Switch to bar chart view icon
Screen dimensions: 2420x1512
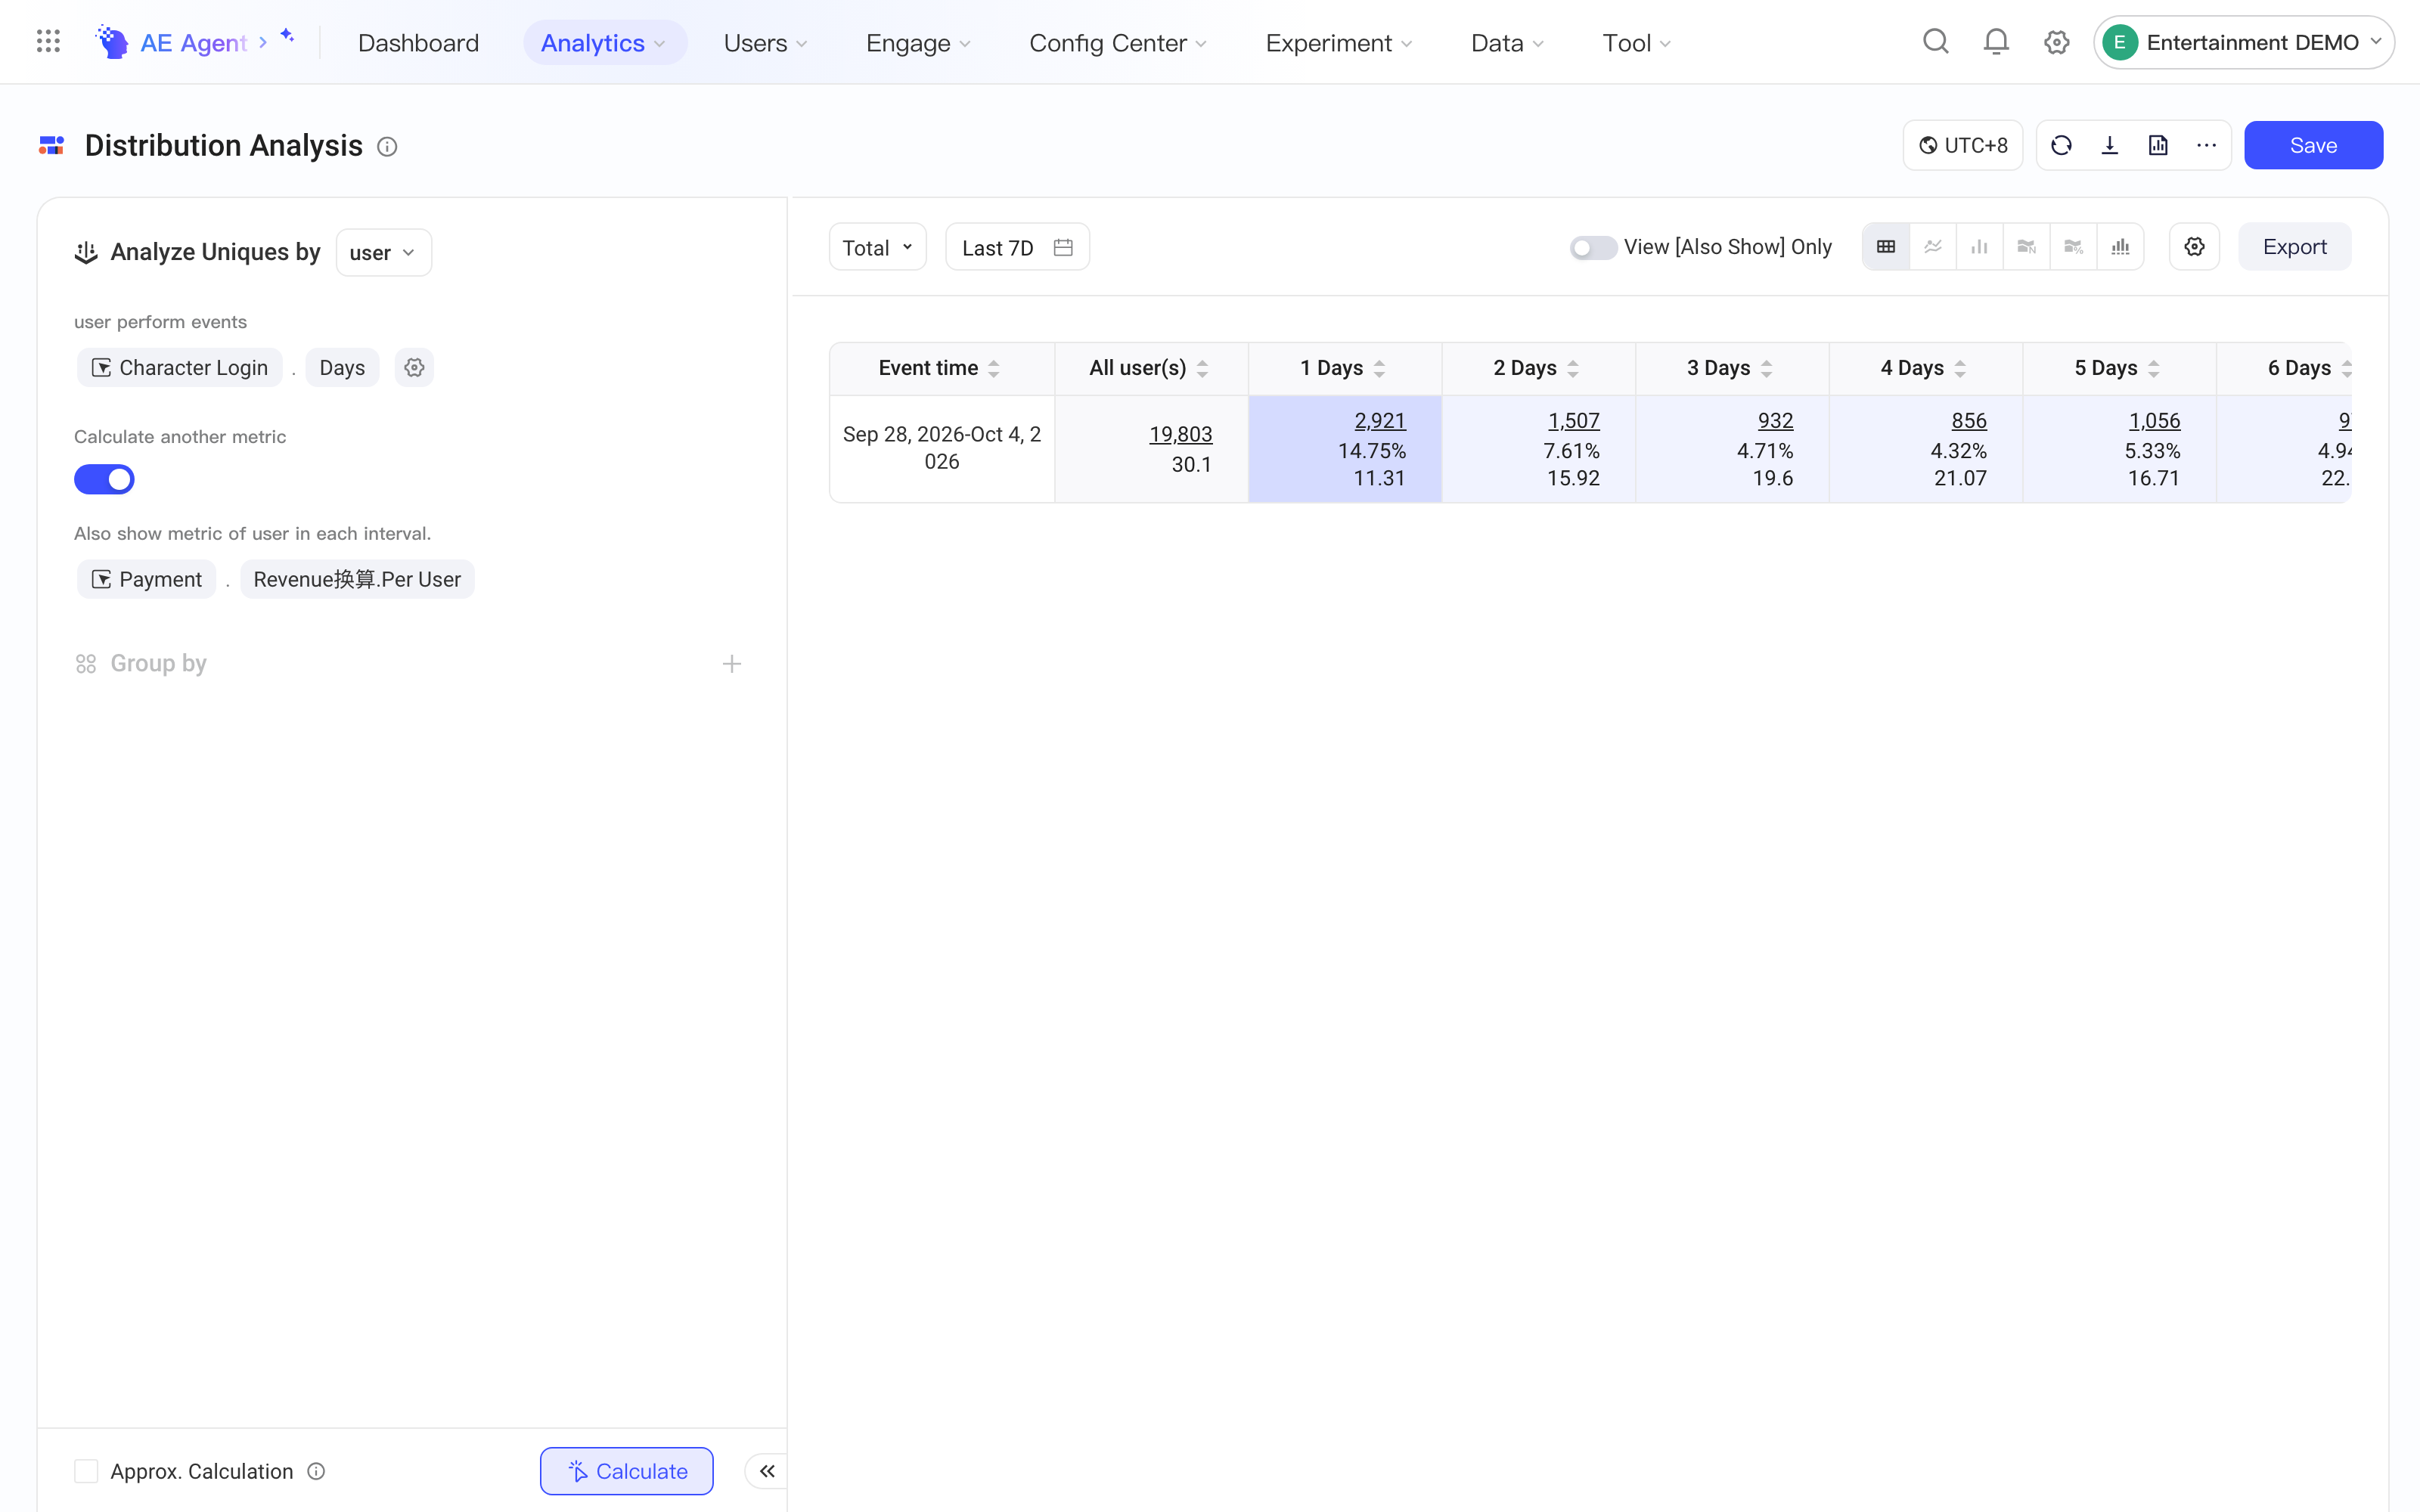coord(1980,247)
